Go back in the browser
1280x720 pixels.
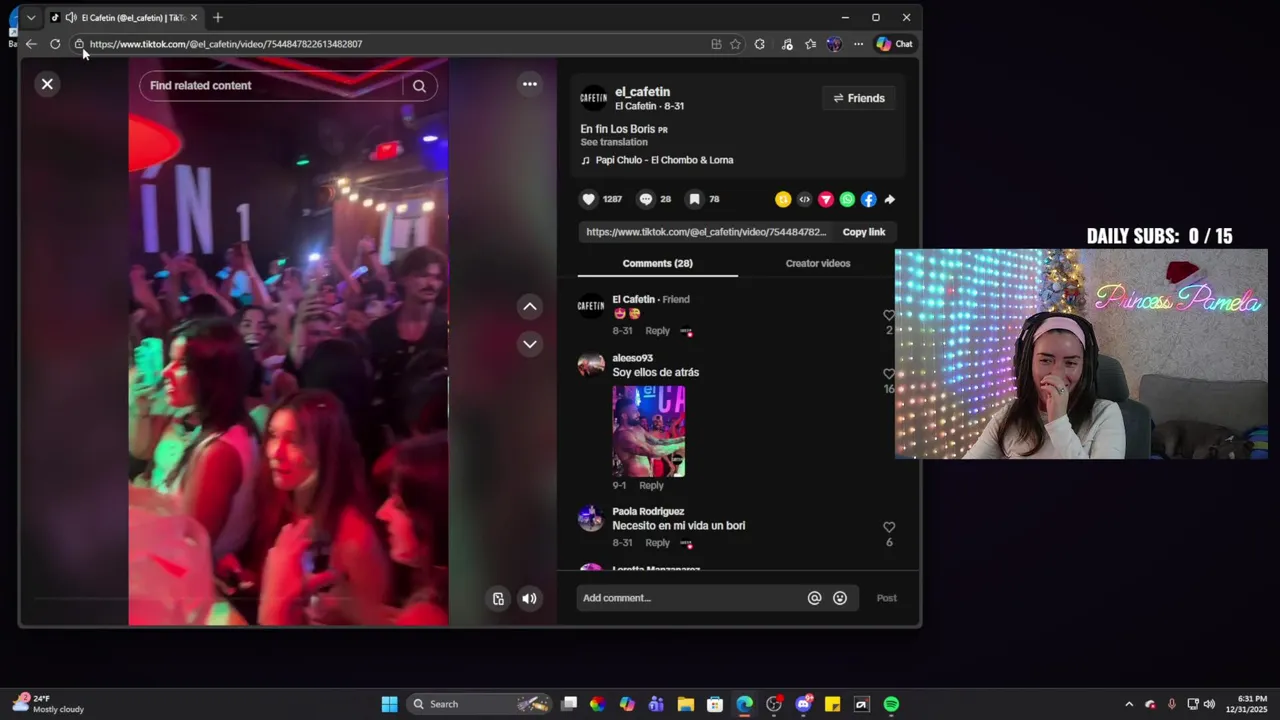[x=31, y=44]
